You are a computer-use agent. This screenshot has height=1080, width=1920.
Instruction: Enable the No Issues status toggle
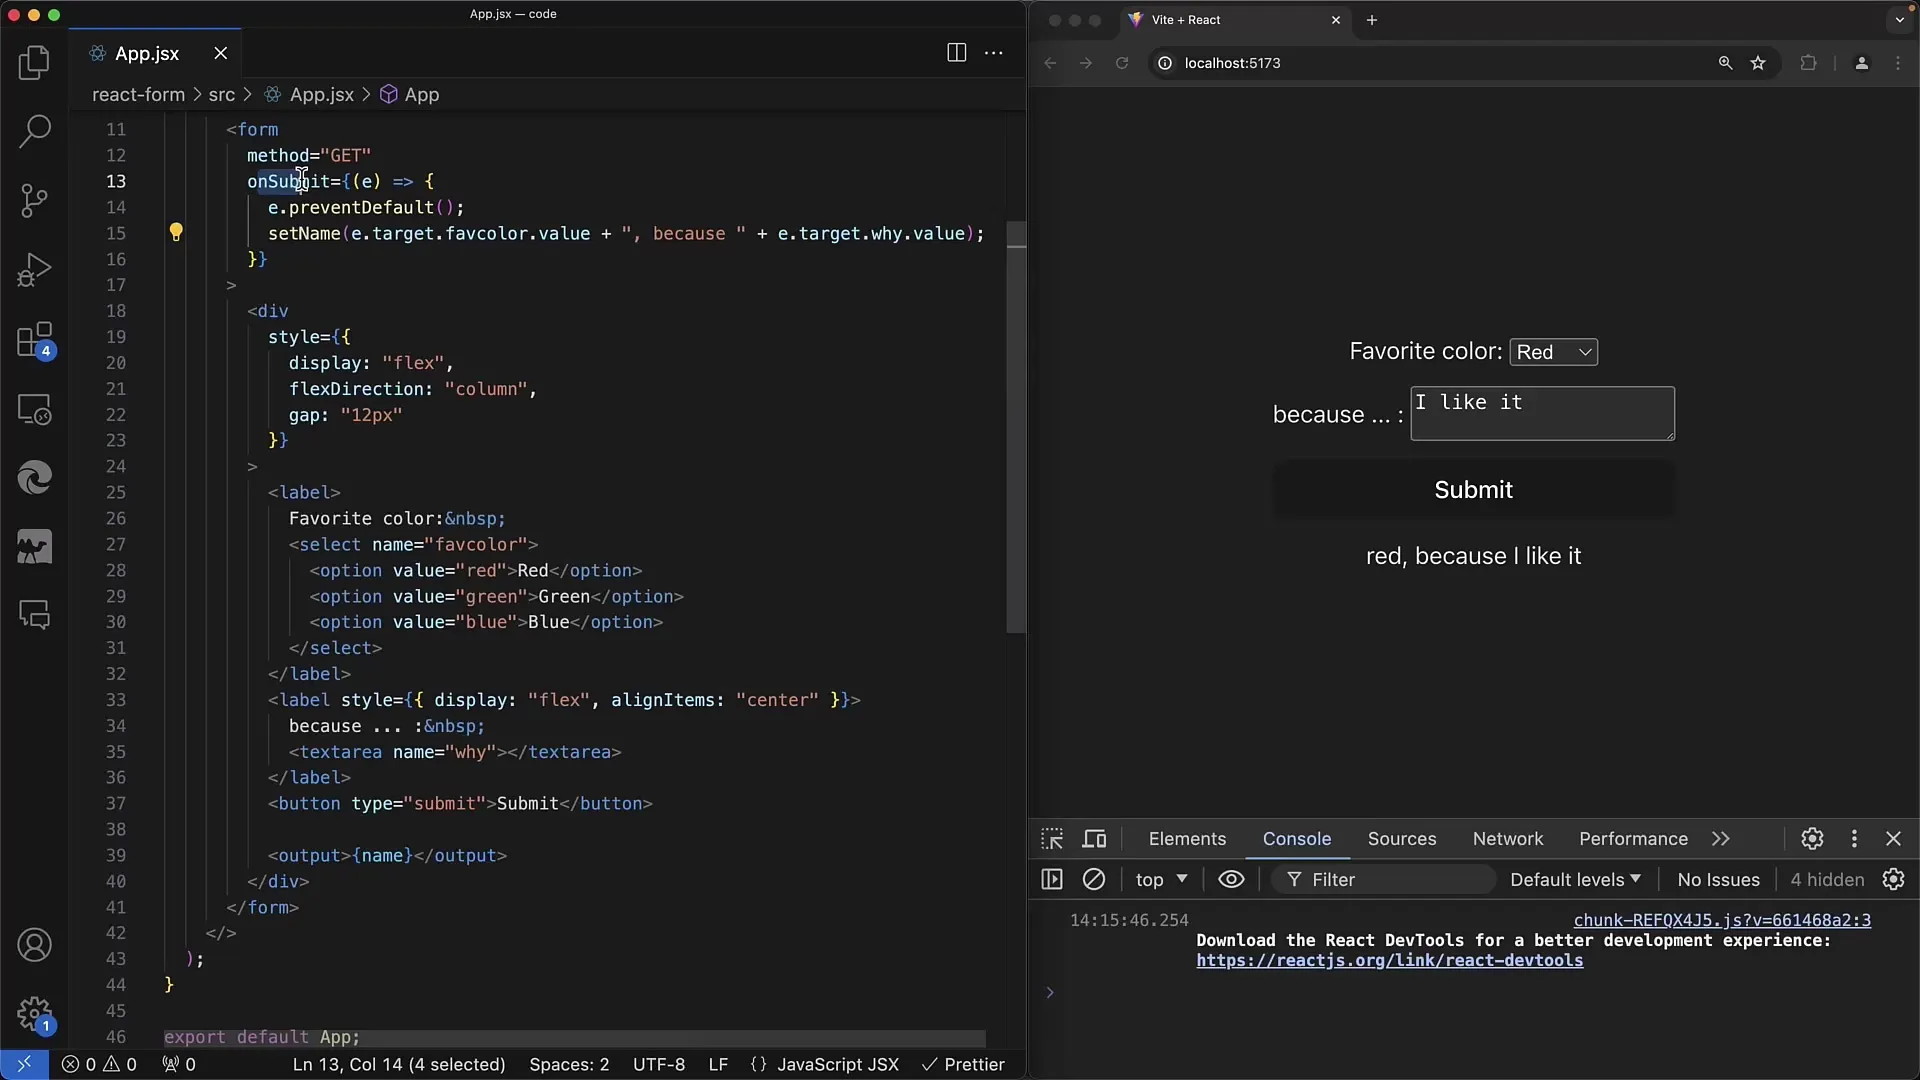[1718, 880]
